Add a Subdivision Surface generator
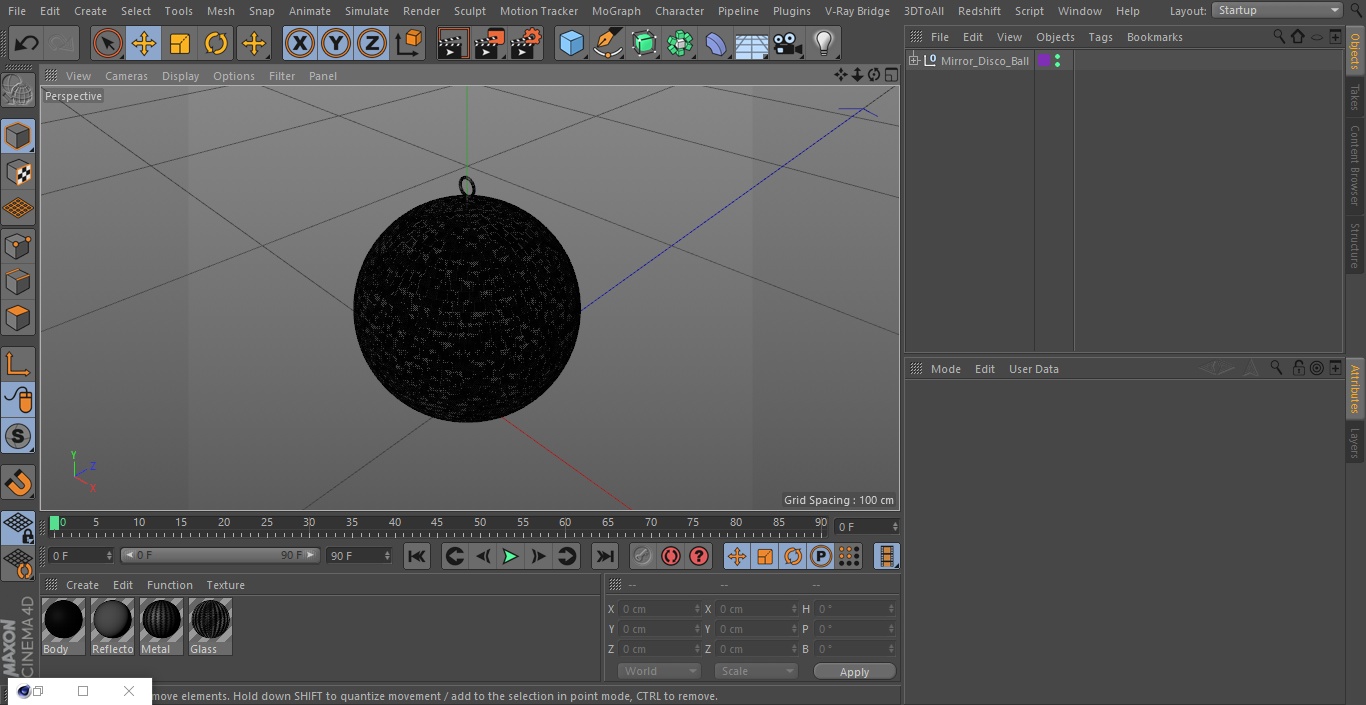This screenshot has width=1366, height=705. click(x=644, y=43)
